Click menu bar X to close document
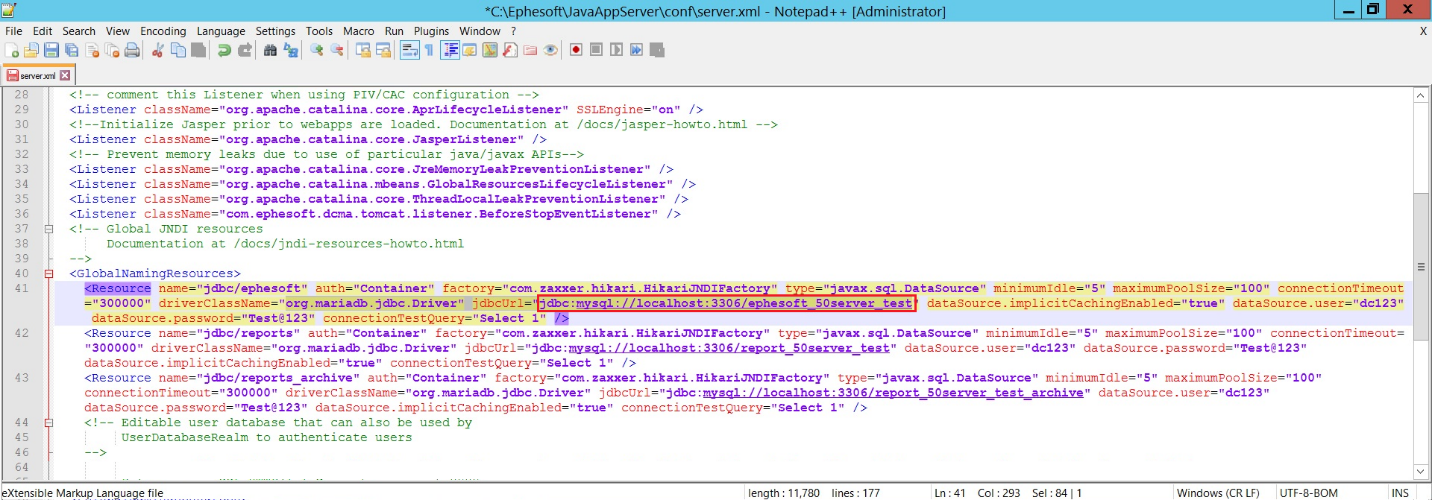 1423,31
